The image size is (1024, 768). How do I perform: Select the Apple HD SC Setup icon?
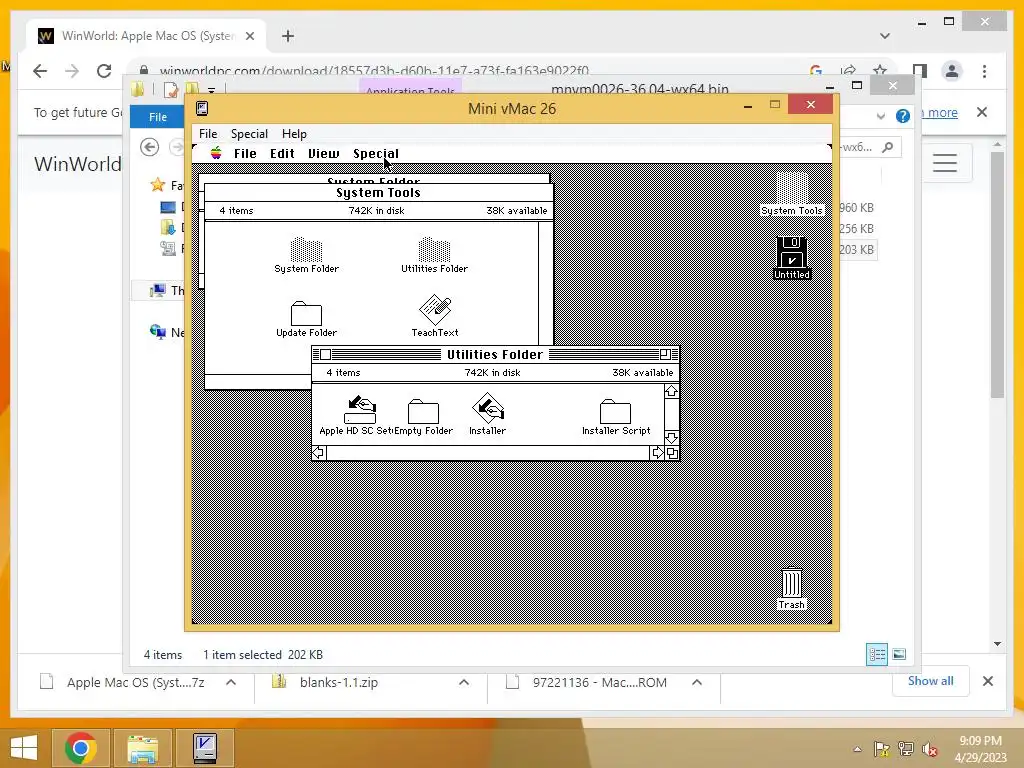[360, 415]
